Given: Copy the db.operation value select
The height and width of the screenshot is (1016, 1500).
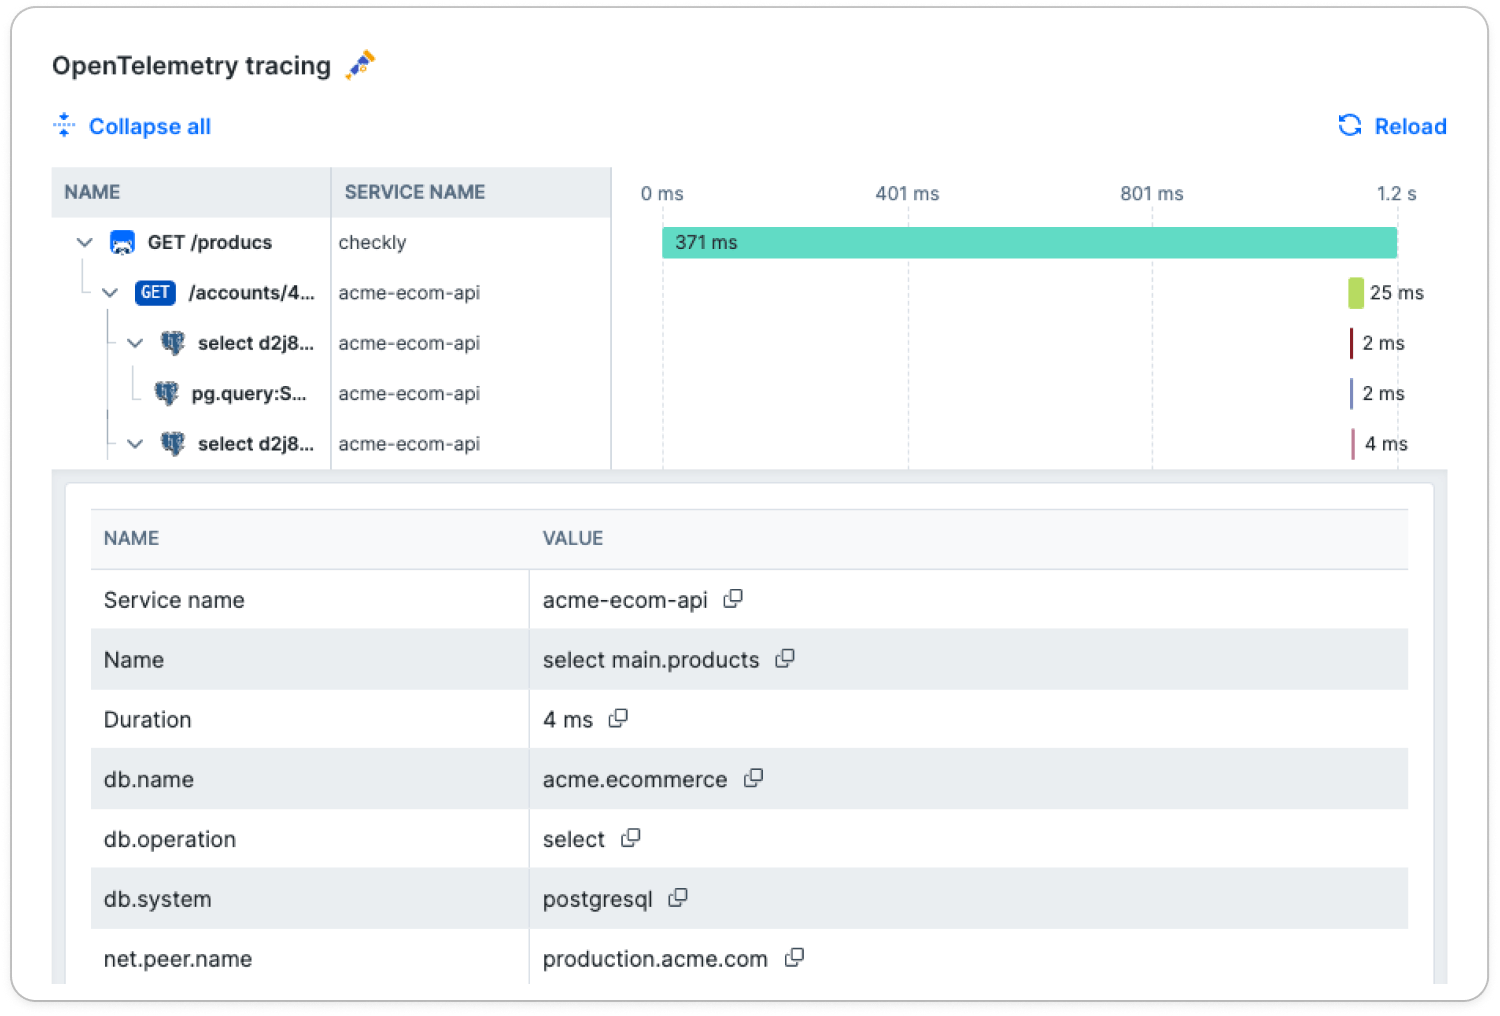Looking at the screenshot, I should click(x=630, y=838).
